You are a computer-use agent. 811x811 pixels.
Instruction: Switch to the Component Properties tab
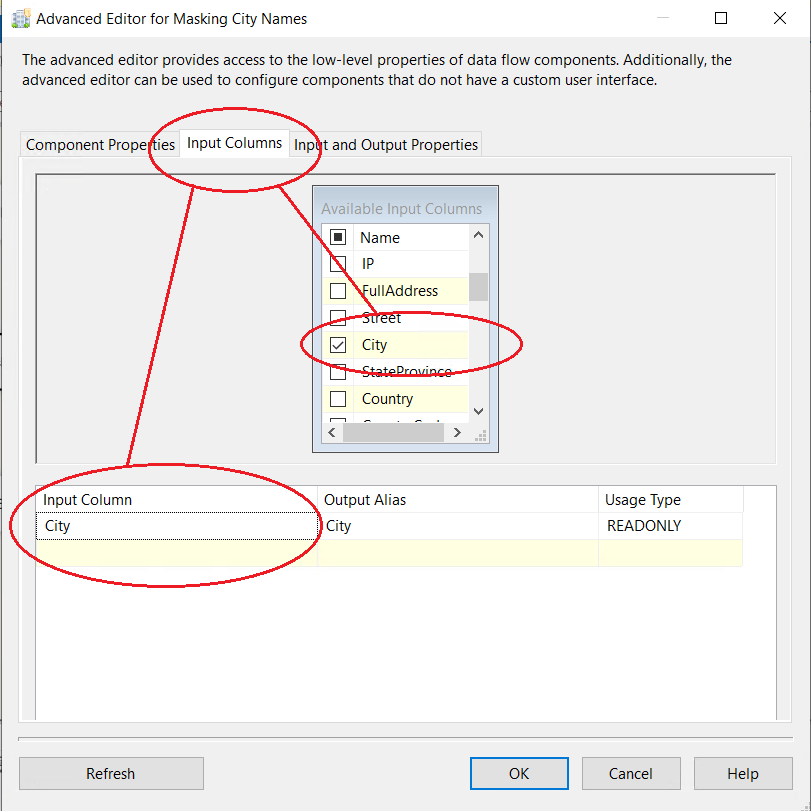coord(99,145)
